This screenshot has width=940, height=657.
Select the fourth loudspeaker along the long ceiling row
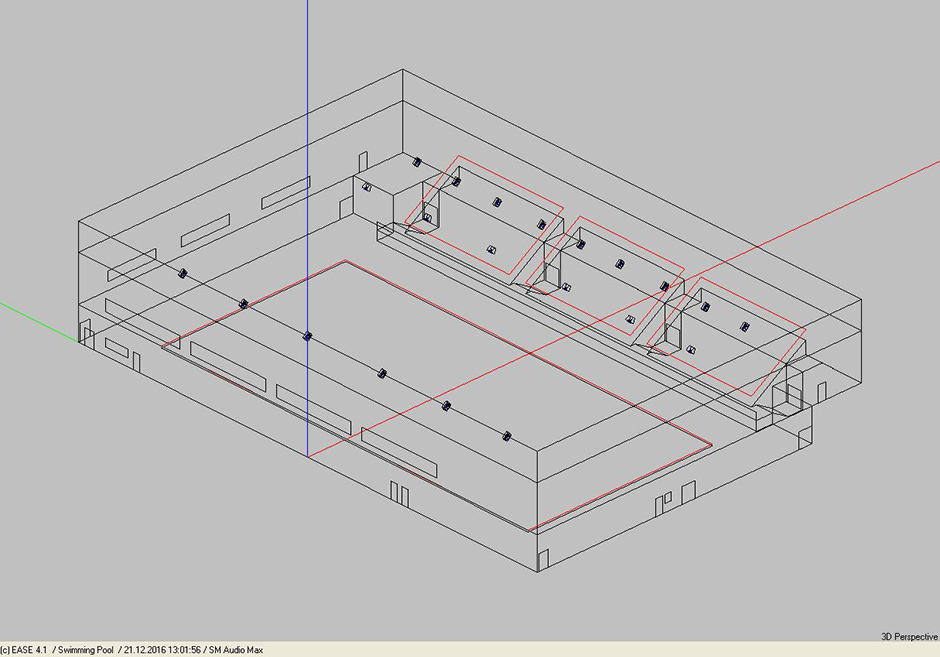pos(382,373)
